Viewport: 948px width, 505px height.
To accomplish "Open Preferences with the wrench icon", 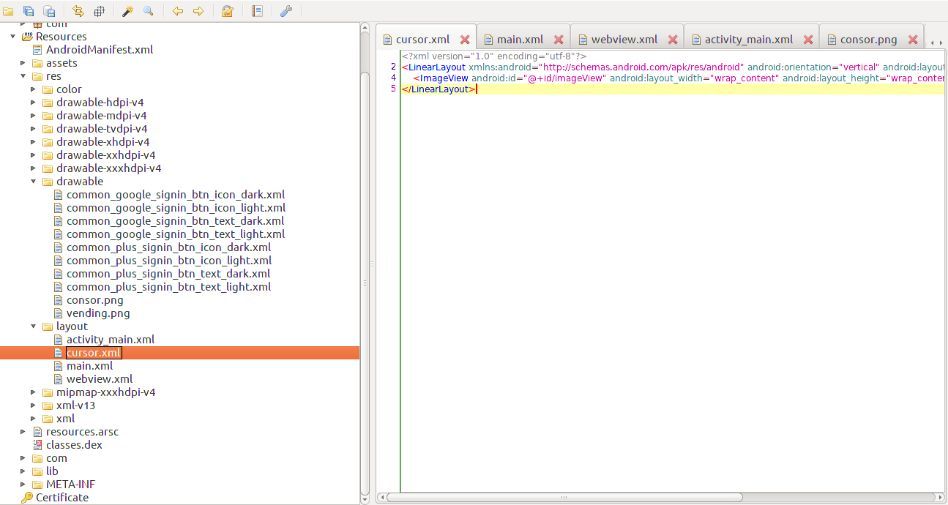I will coord(286,11).
